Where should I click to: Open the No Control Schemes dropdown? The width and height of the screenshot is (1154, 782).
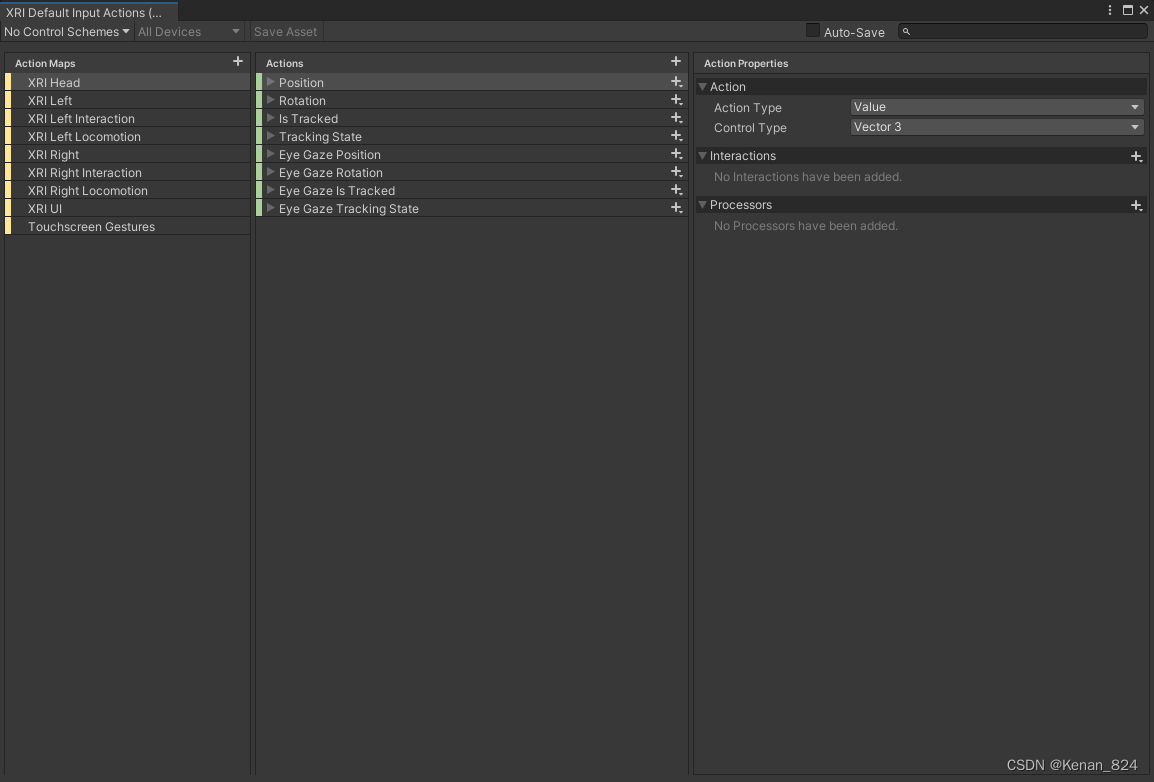pos(65,31)
